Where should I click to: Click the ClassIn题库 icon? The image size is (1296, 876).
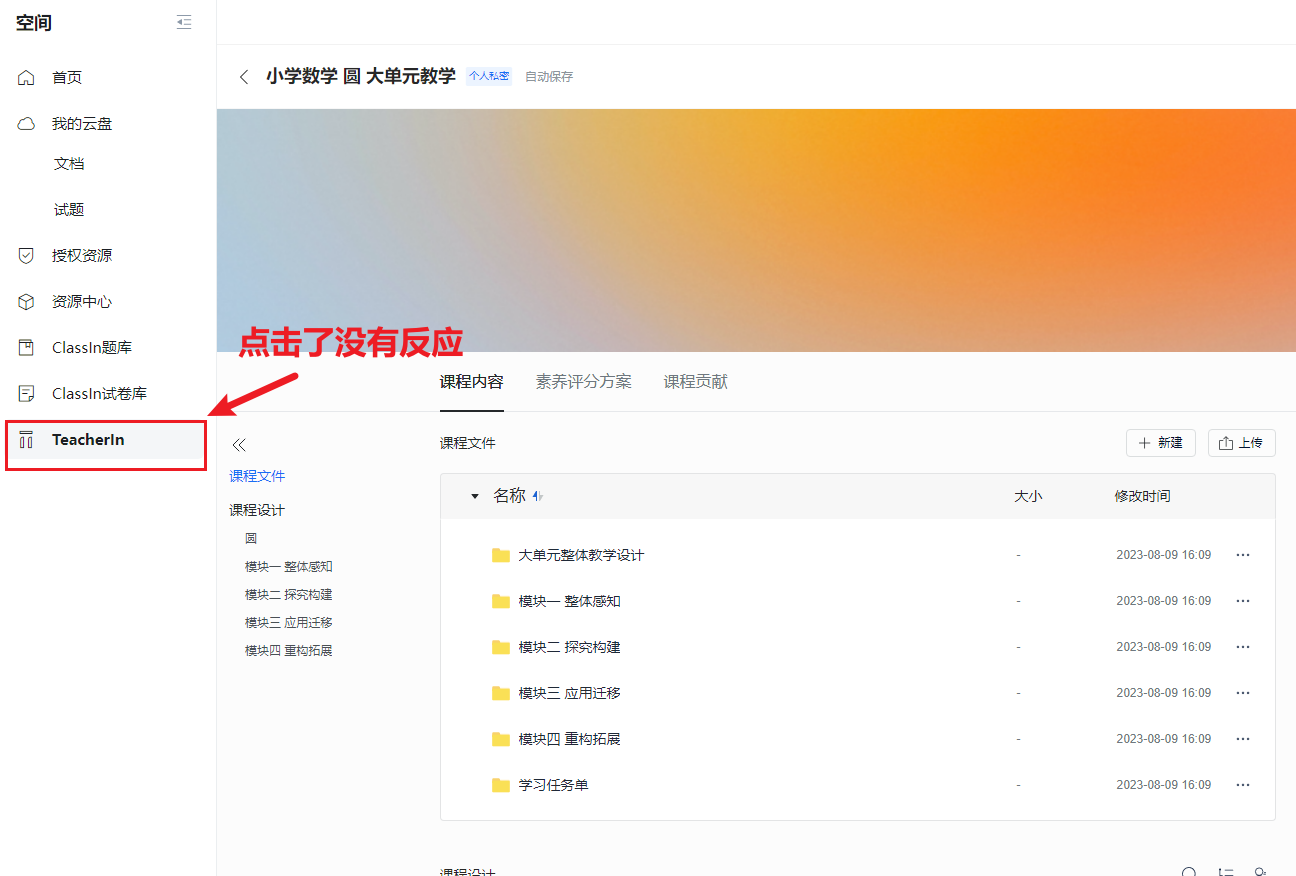coord(27,348)
